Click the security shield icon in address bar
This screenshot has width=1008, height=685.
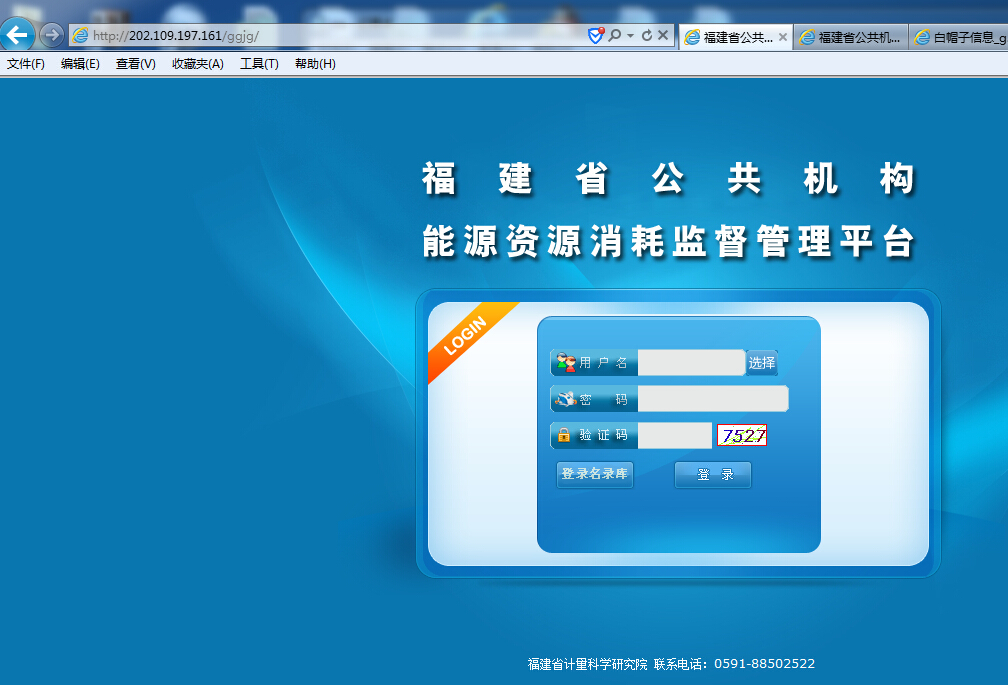coord(596,35)
